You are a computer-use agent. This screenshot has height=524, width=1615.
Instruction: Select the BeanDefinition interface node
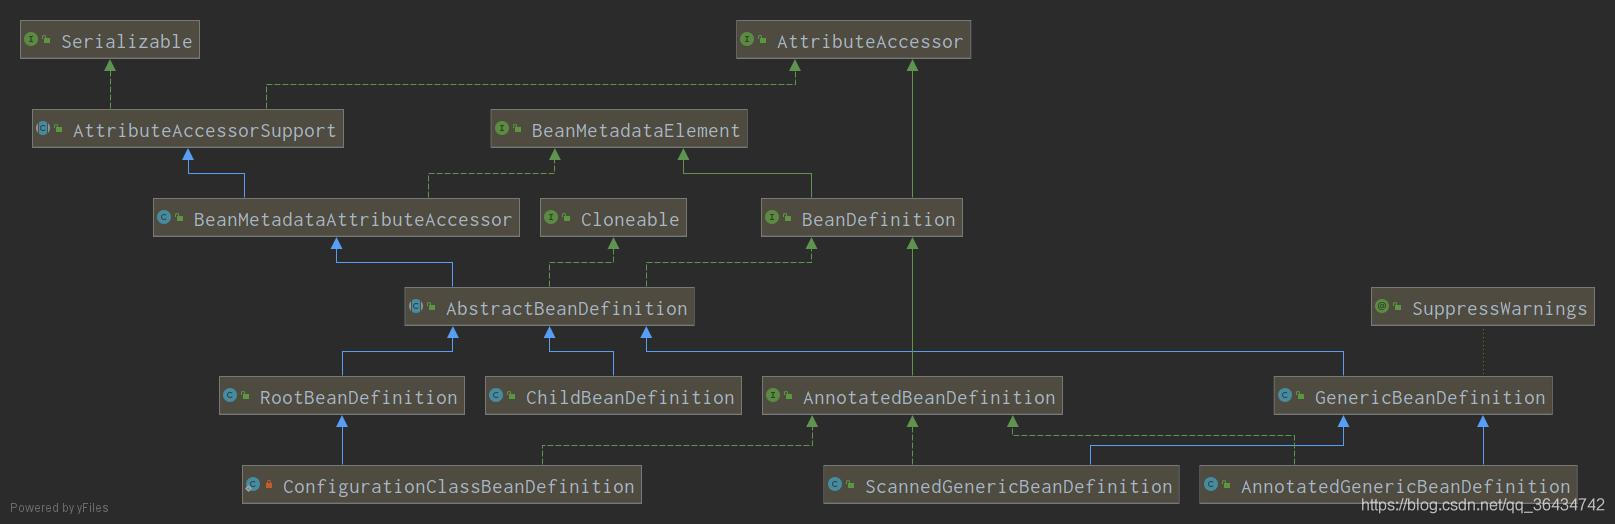pyautogui.click(x=862, y=219)
